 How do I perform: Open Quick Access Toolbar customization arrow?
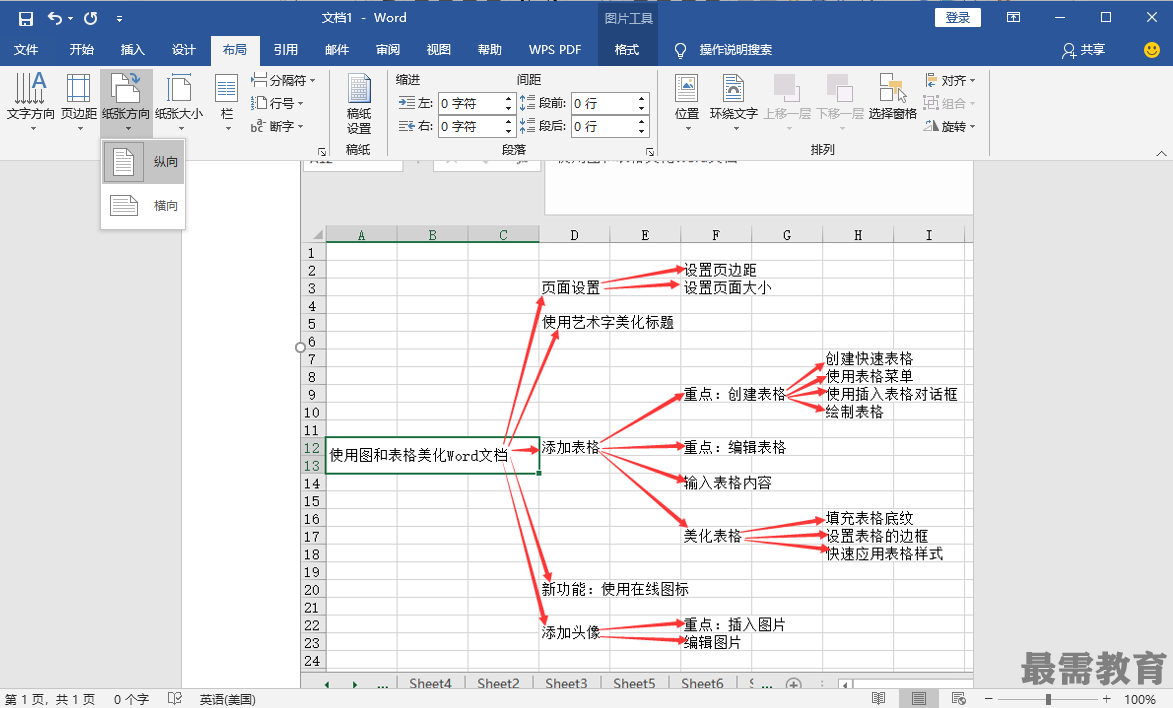(x=119, y=19)
